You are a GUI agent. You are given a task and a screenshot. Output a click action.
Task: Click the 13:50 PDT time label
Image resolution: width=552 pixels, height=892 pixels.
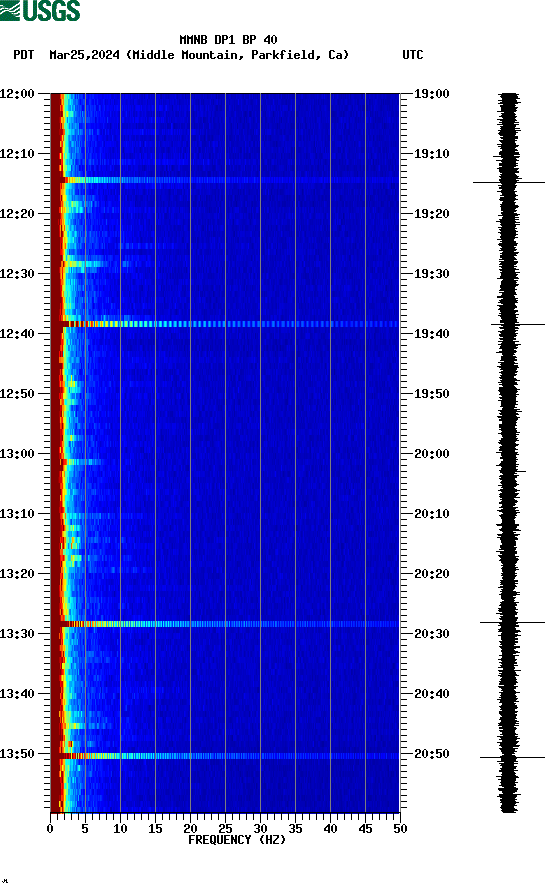click(17, 754)
